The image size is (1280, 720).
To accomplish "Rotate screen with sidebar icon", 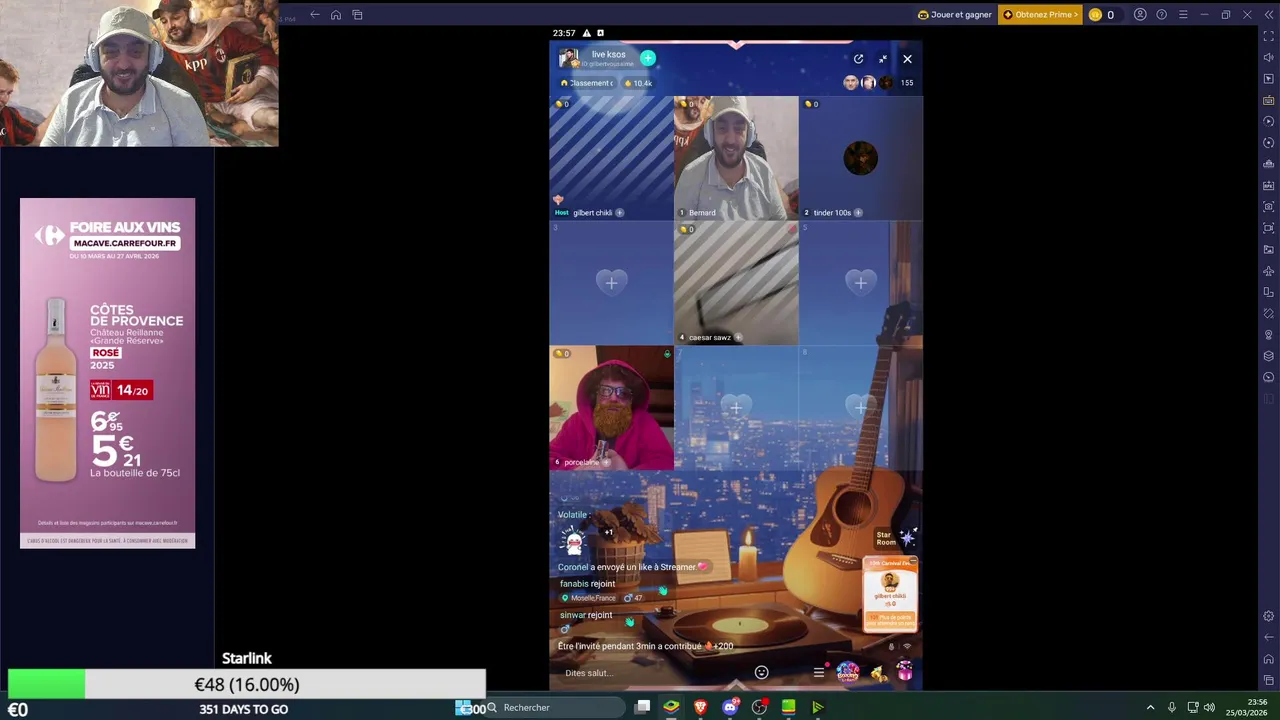I will pyautogui.click(x=1269, y=292).
